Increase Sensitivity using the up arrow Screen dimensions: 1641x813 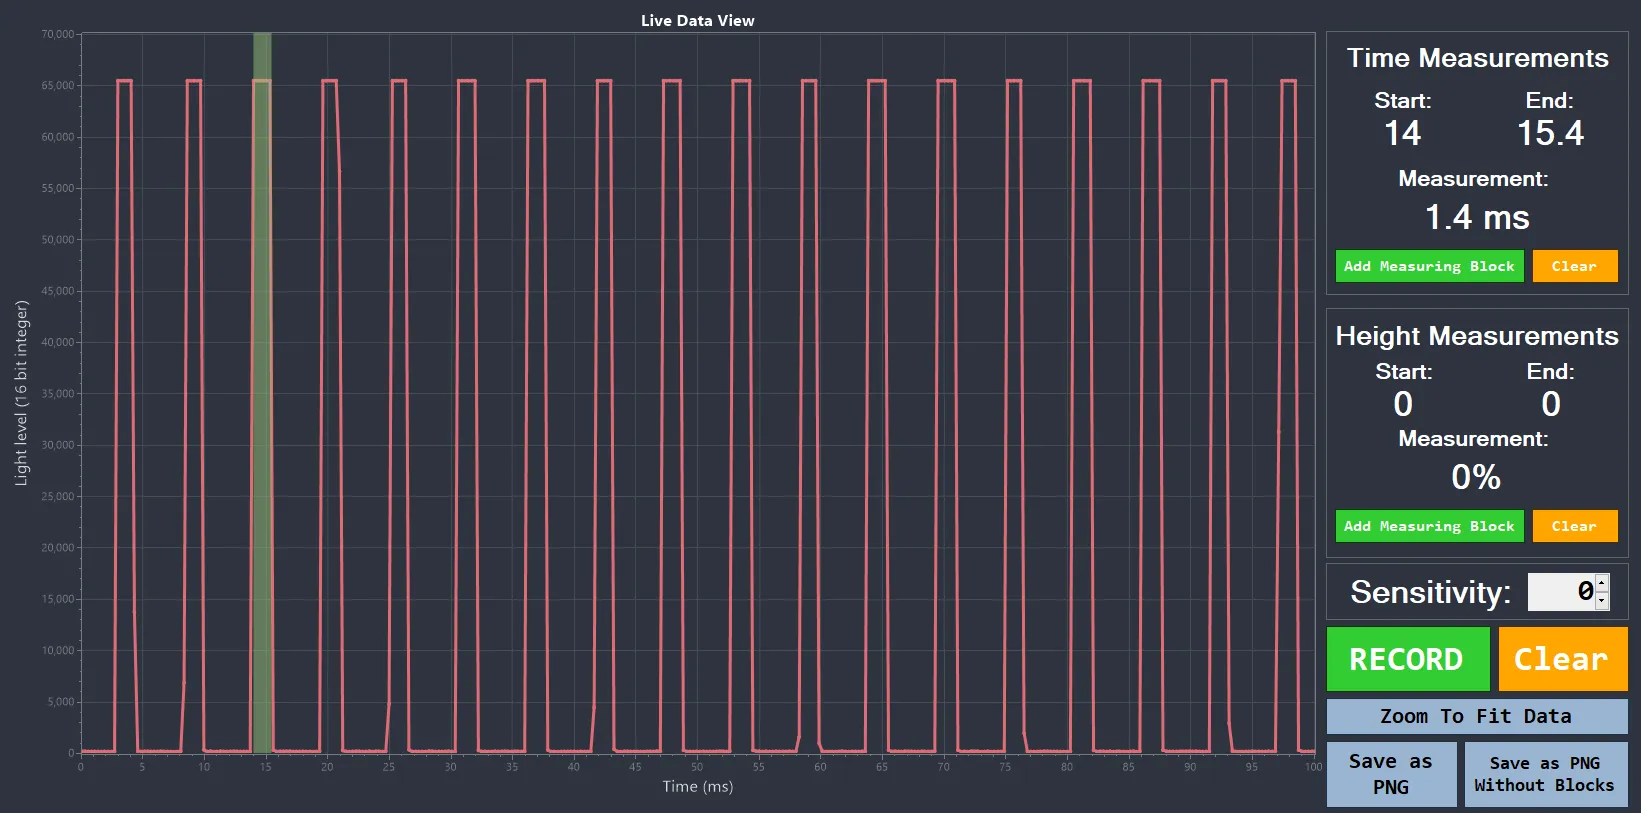1602,583
